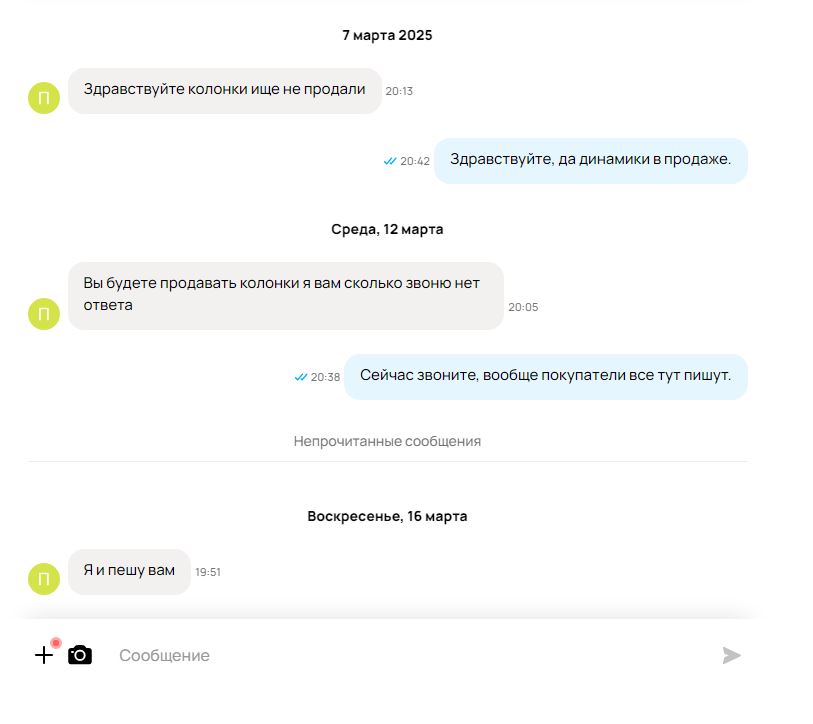Screen dimensions: 813x724
Task: Click the '7 марта 2025' date header
Action: 387,35
